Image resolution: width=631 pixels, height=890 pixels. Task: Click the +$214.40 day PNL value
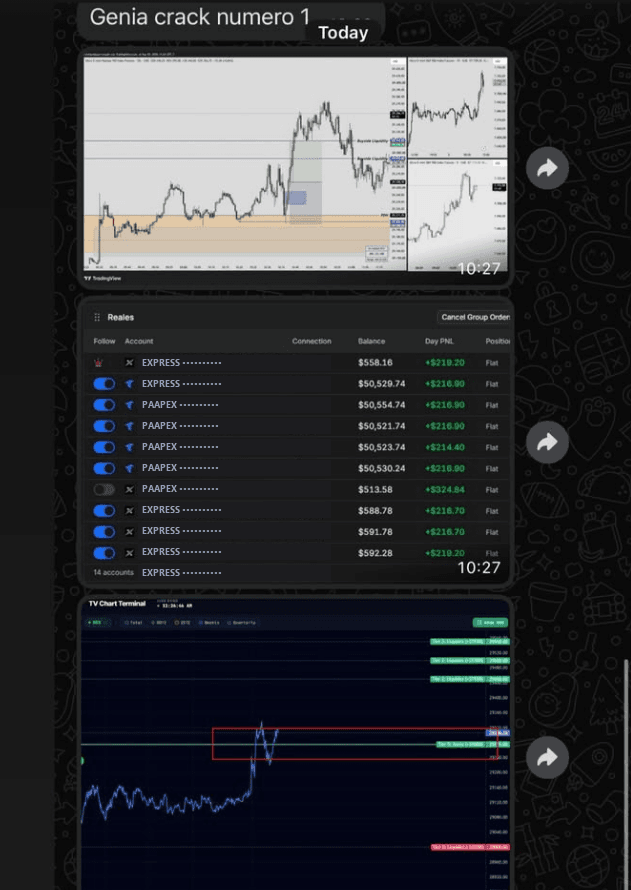tap(445, 447)
